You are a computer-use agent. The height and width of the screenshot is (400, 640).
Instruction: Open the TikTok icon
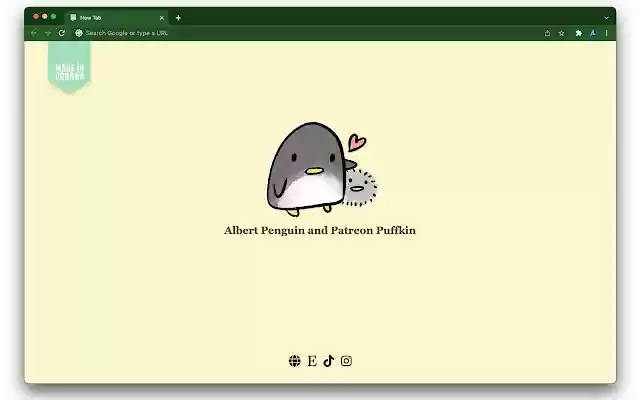click(x=329, y=361)
